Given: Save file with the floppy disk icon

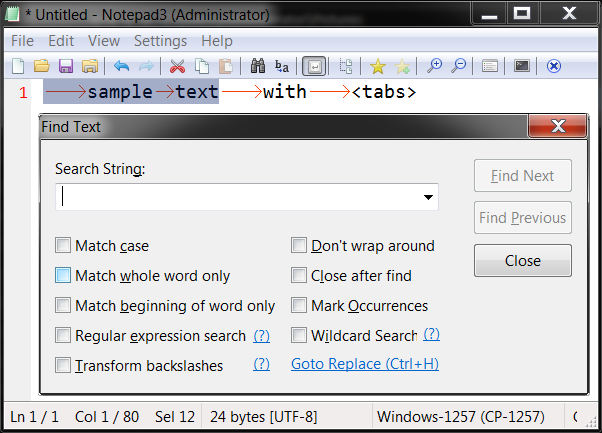Looking at the screenshot, I should point(66,66).
